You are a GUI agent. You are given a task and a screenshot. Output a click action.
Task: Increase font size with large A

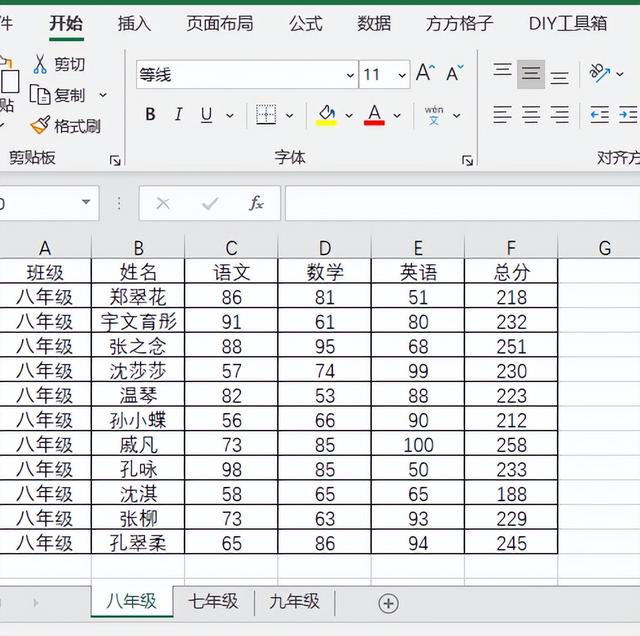point(425,73)
